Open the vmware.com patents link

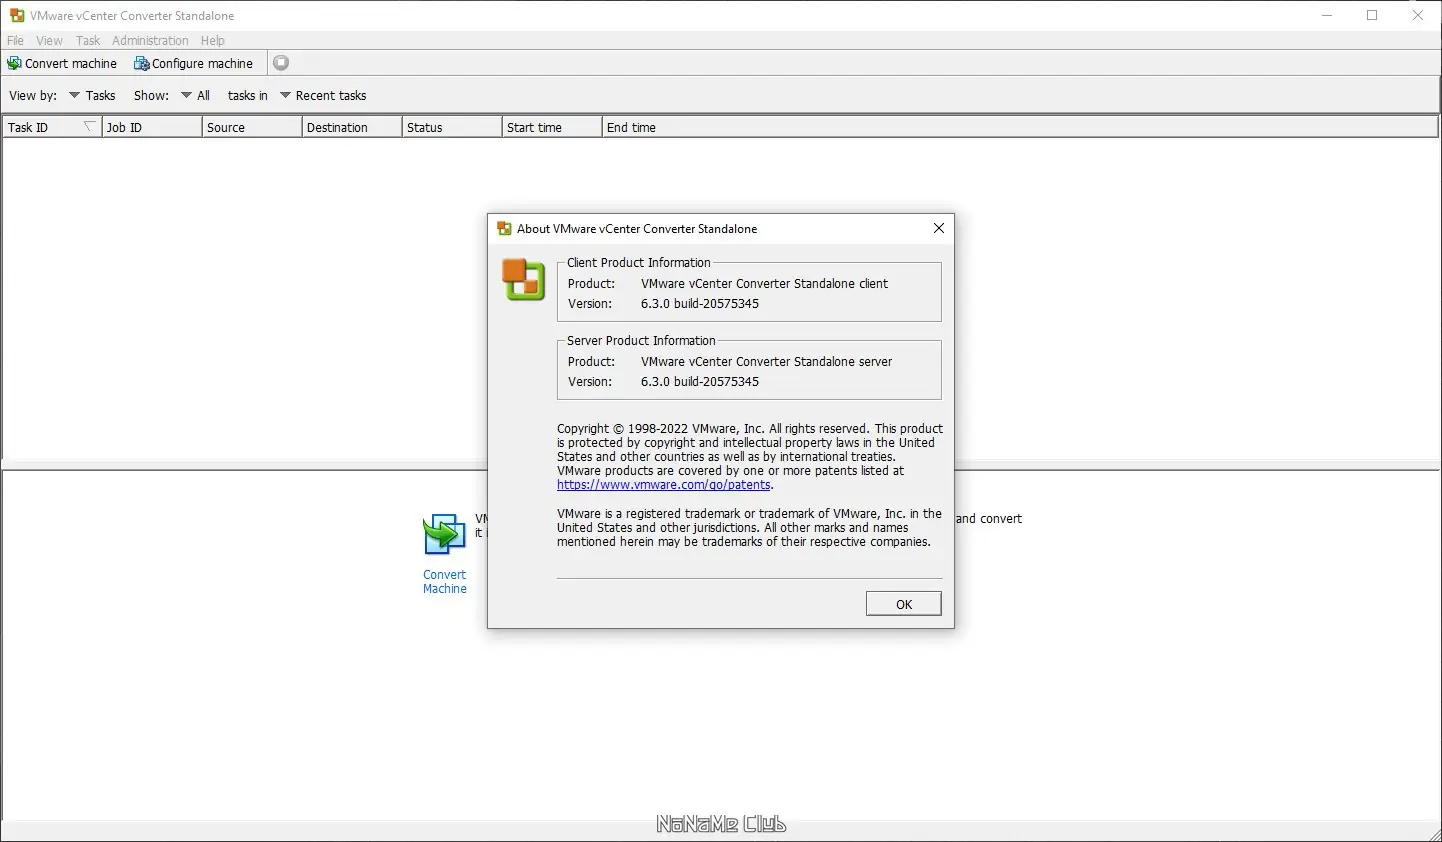664,485
